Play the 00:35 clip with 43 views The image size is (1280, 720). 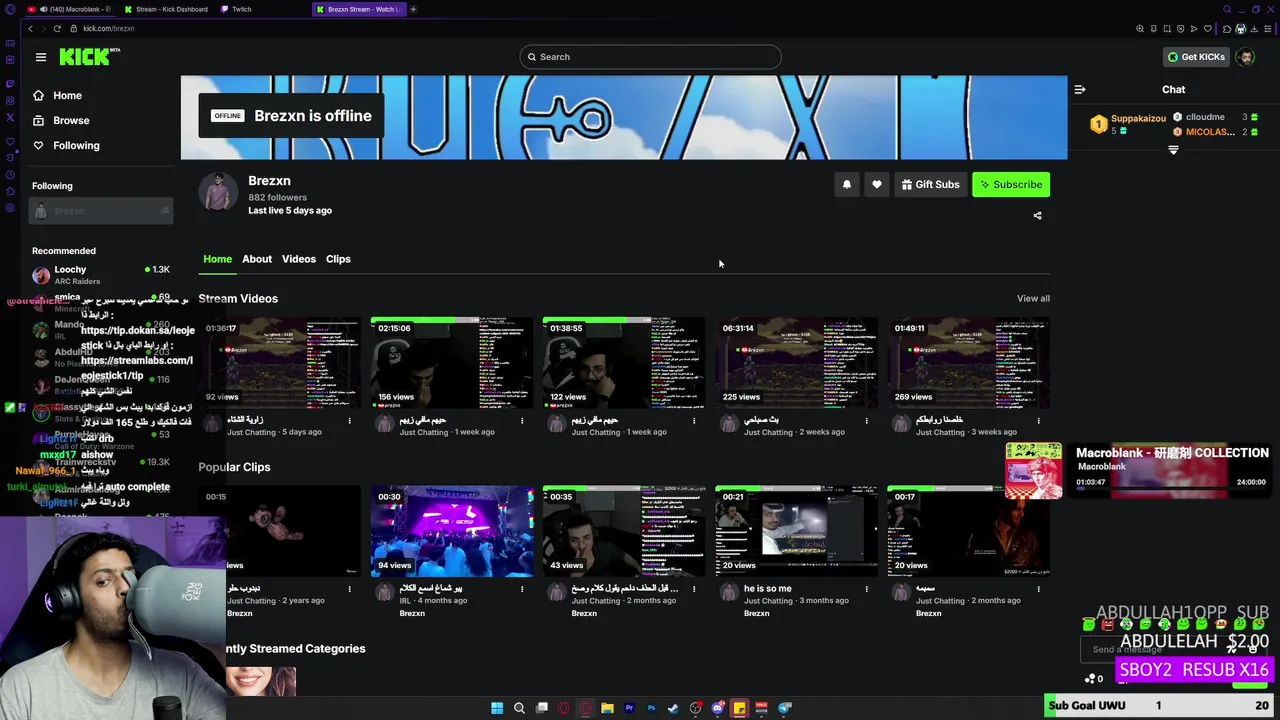[x=624, y=531]
